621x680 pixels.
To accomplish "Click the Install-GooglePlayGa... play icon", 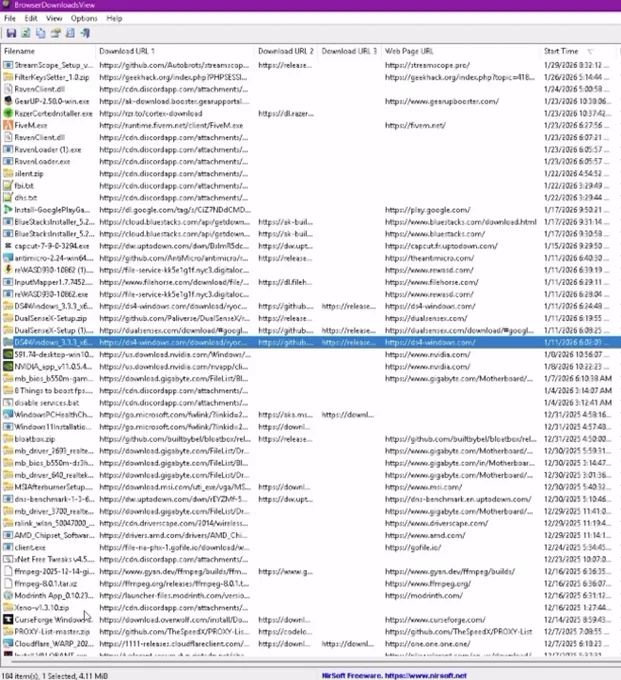I will click(8, 210).
